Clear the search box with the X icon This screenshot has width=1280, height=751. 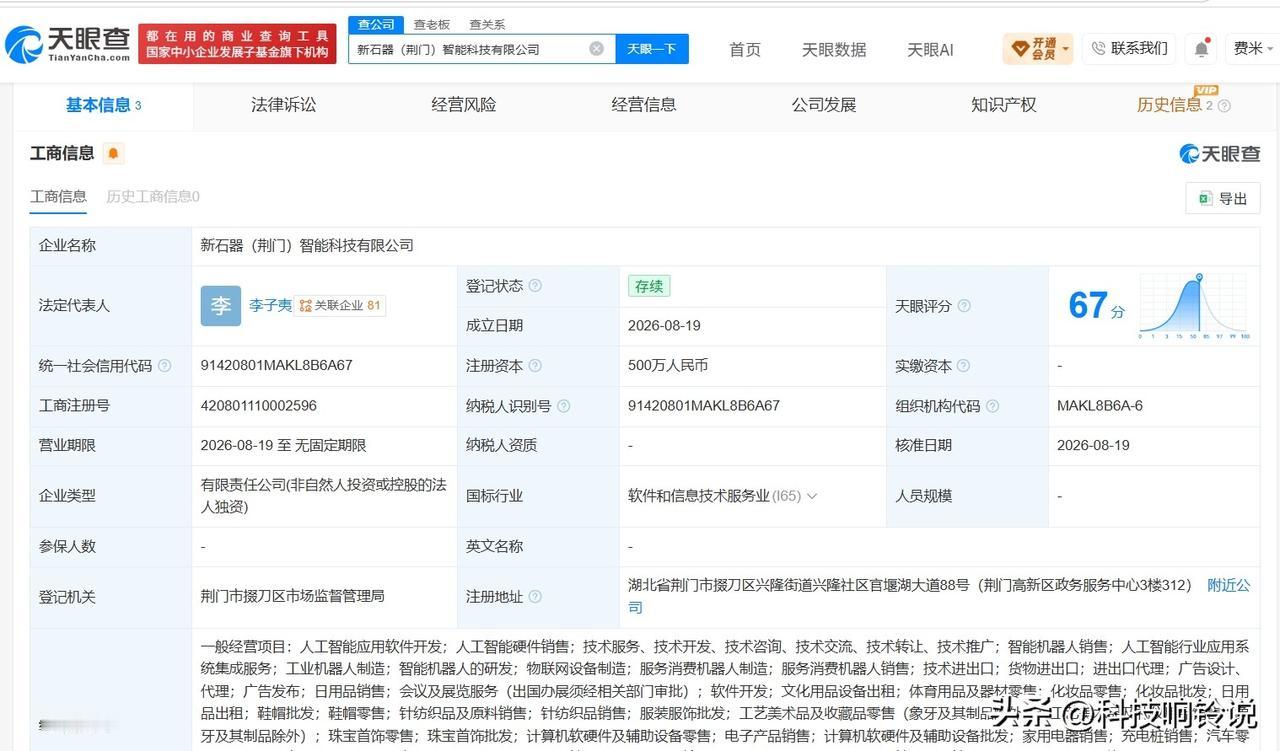click(x=596, y=48)
